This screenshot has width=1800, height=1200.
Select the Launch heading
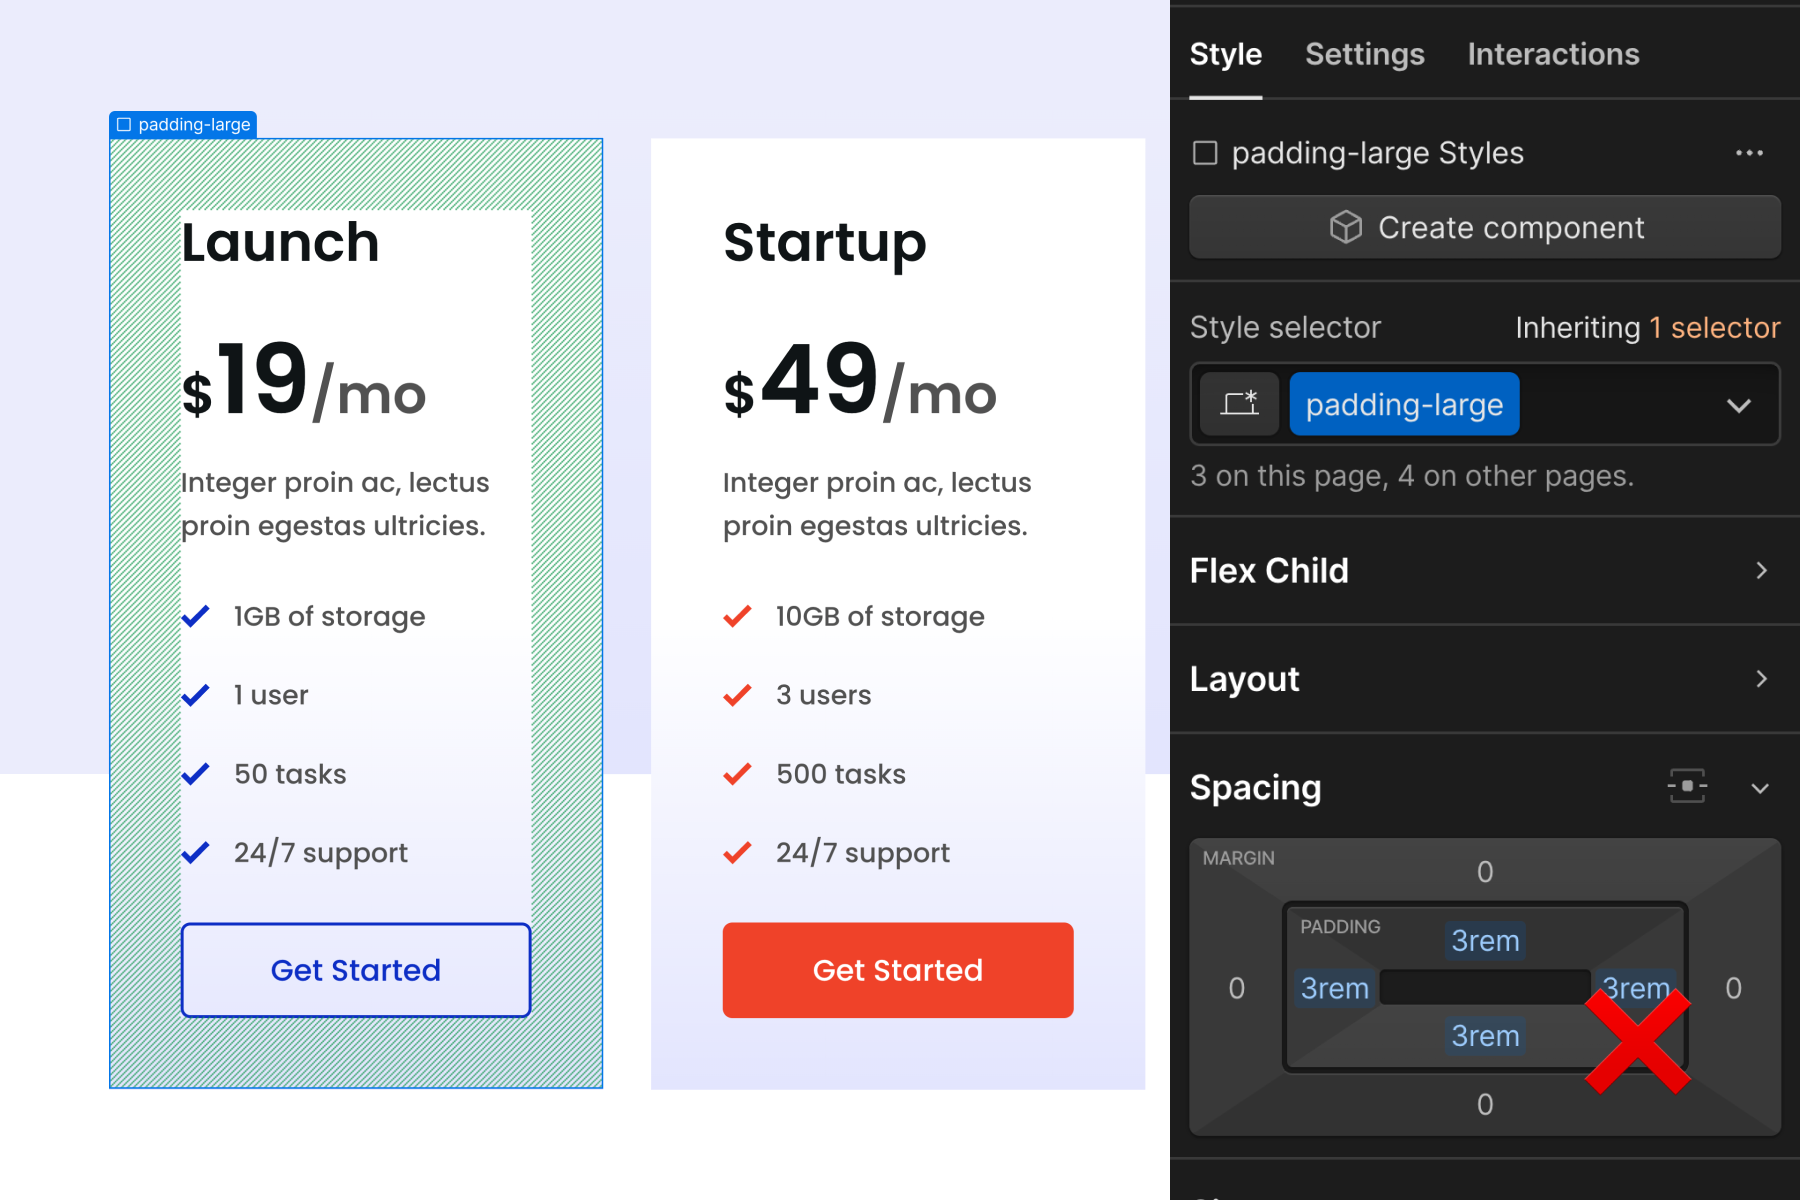tap(280, 243)
